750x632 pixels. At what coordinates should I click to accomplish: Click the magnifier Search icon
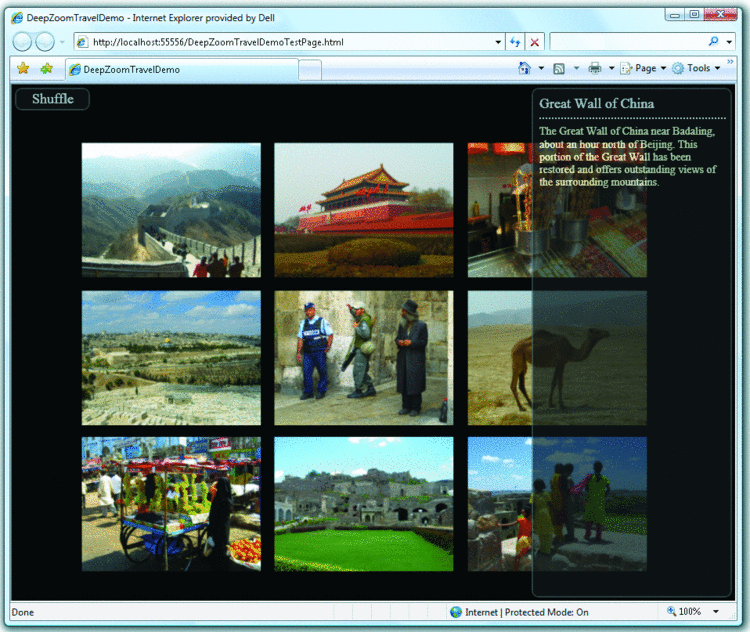713,42
